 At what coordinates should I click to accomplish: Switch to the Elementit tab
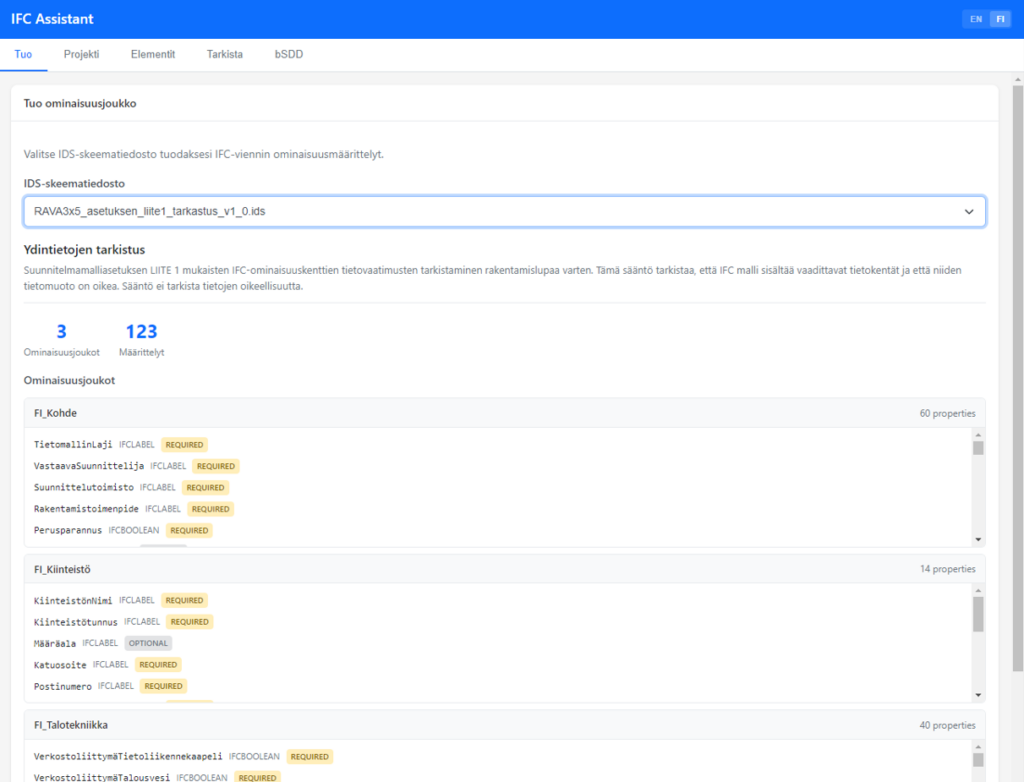[153, 55]
